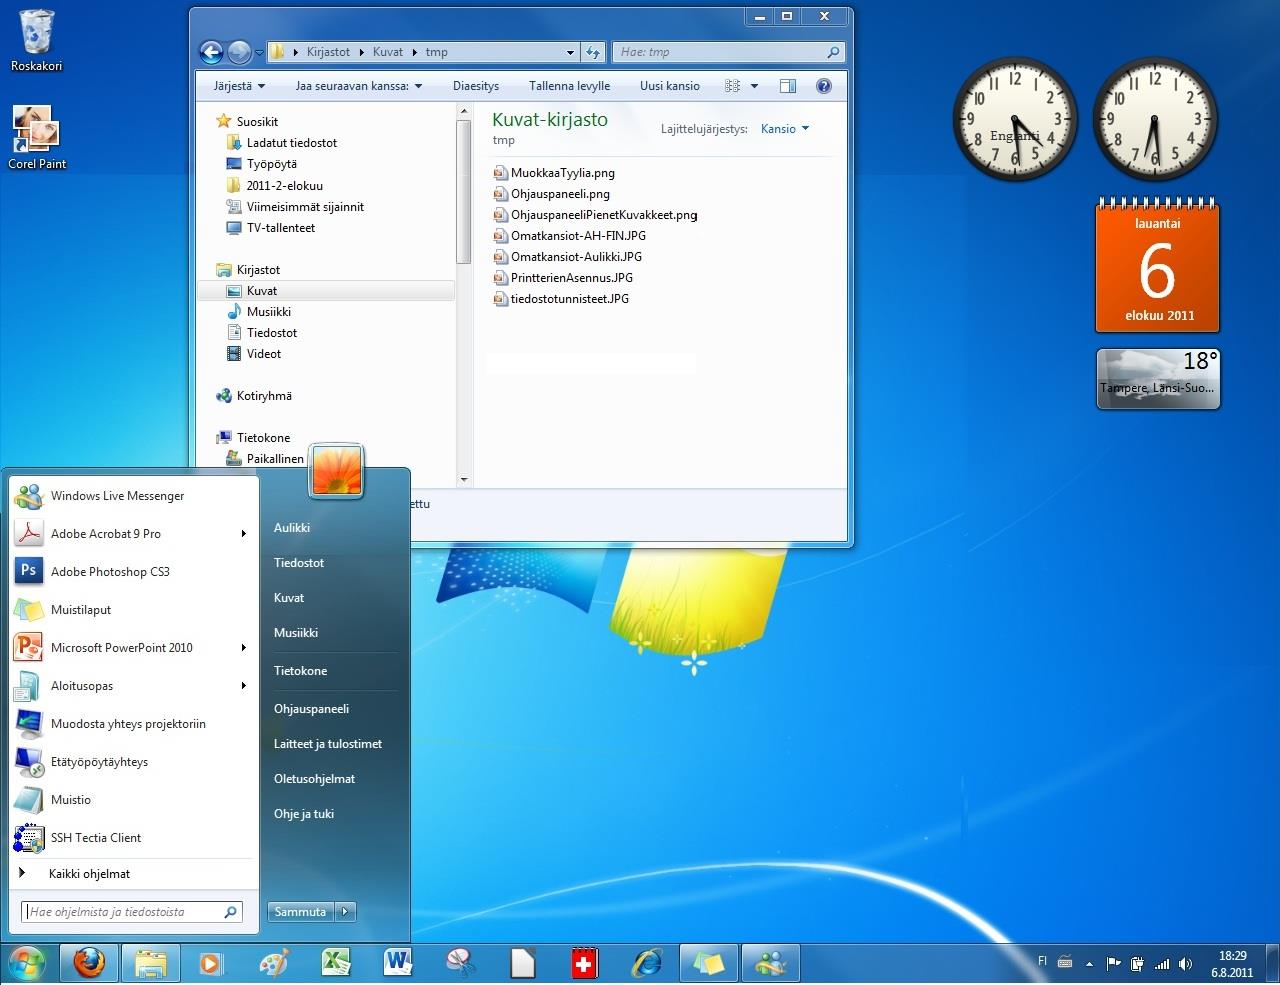Open Paint from the taskbar
This screenshot has height=985, width=1280.
click(273, 963)
